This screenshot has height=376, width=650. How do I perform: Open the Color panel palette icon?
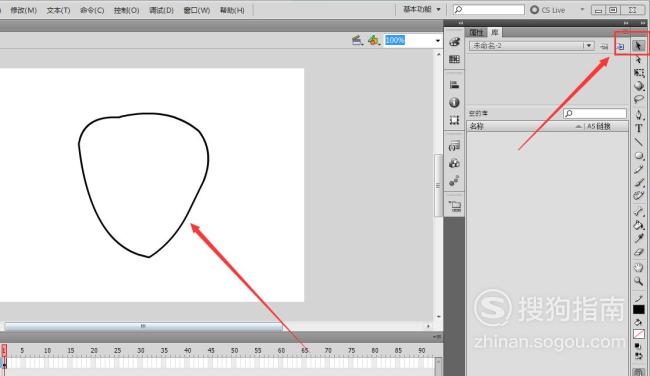pyautogui.click(x=454, y=42)
